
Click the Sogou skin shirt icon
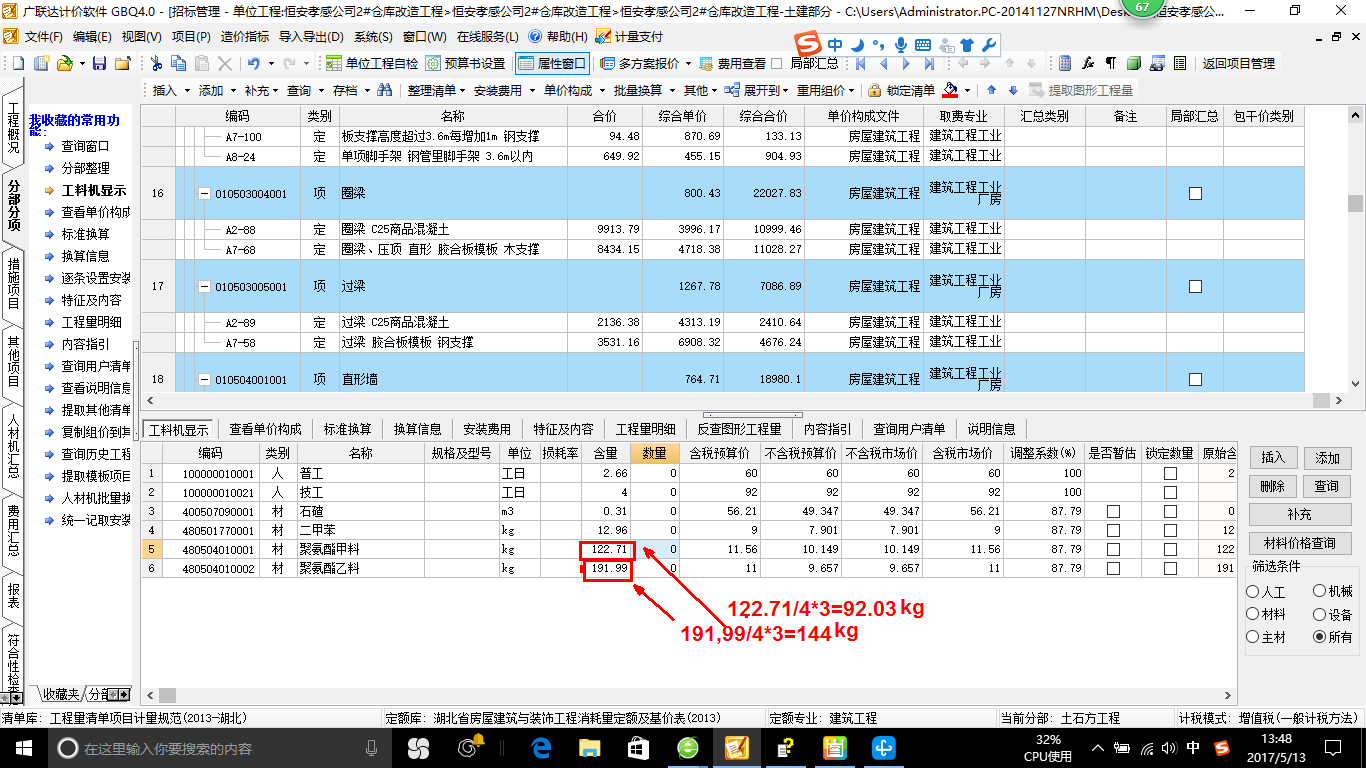point(966,45)
